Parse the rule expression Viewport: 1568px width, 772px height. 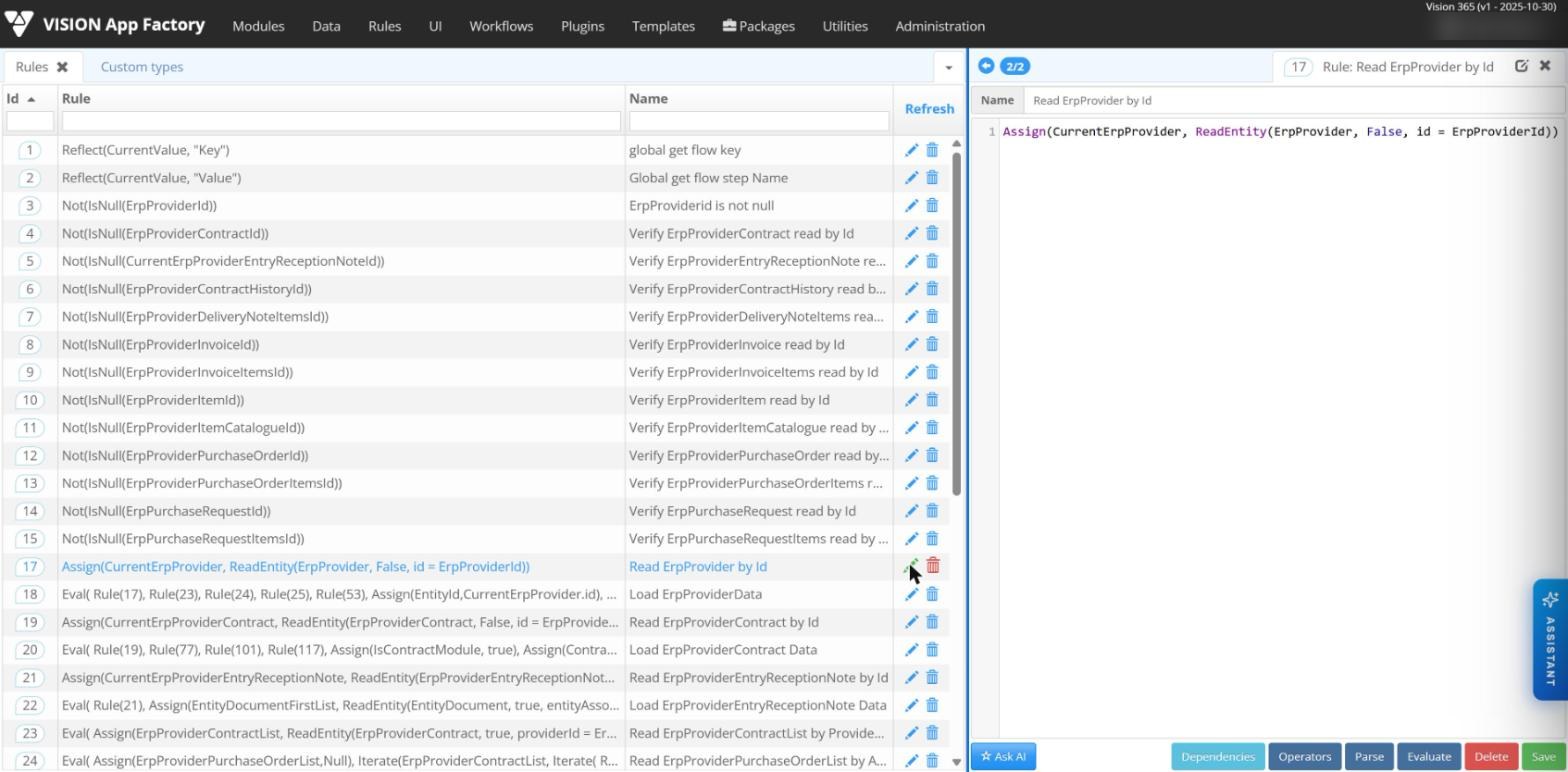tap(1369, 756)
